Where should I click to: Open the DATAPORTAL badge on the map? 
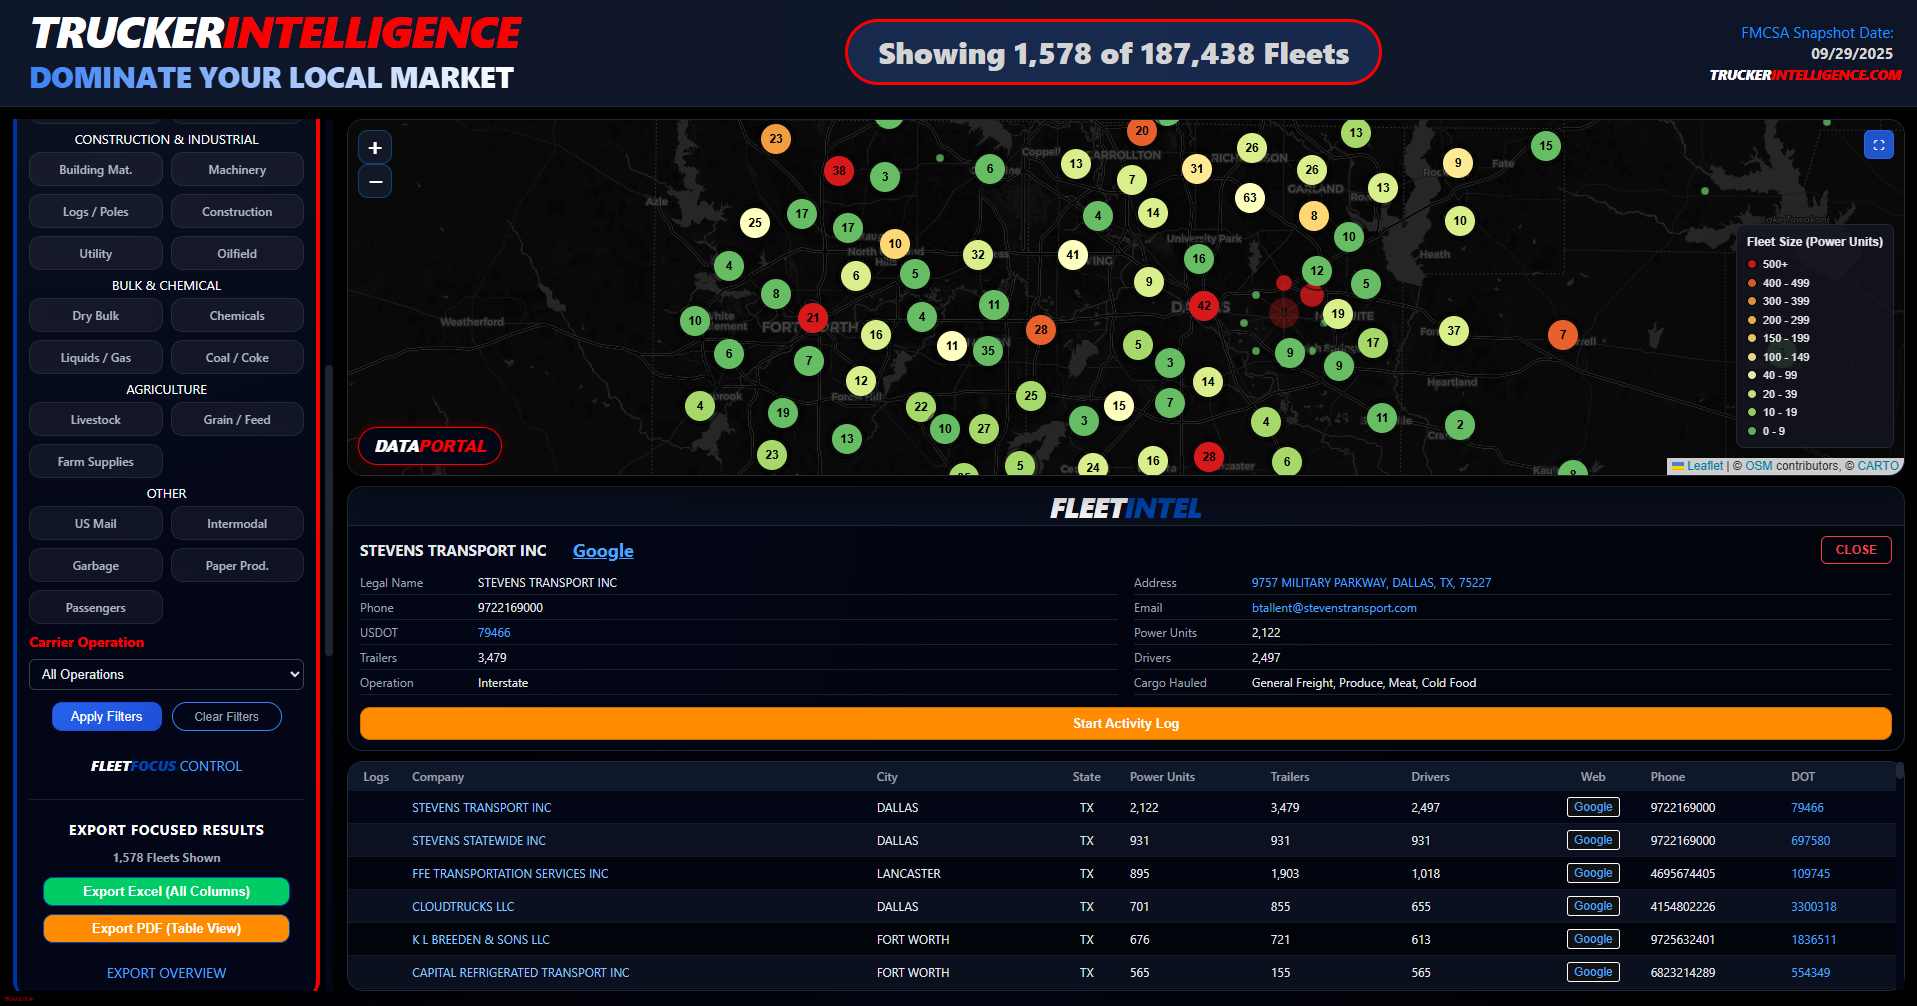(429, 446)
